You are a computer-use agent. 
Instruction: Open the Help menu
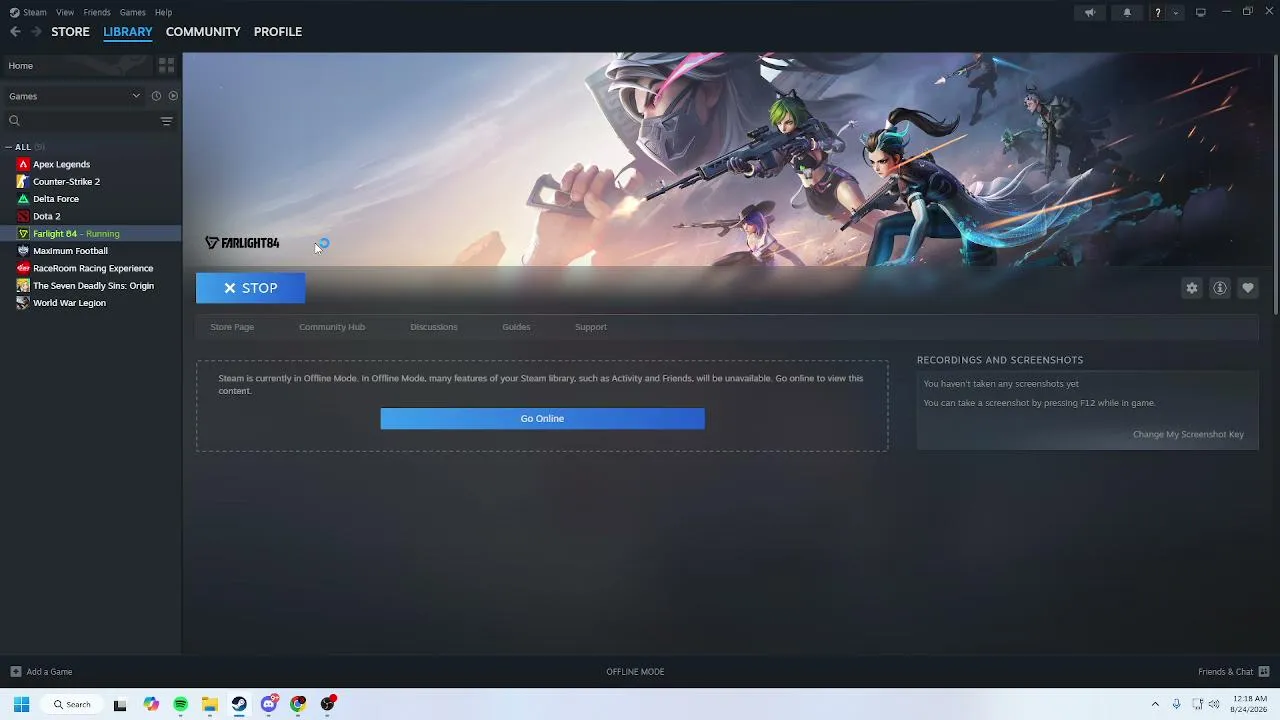click(164, 12)
